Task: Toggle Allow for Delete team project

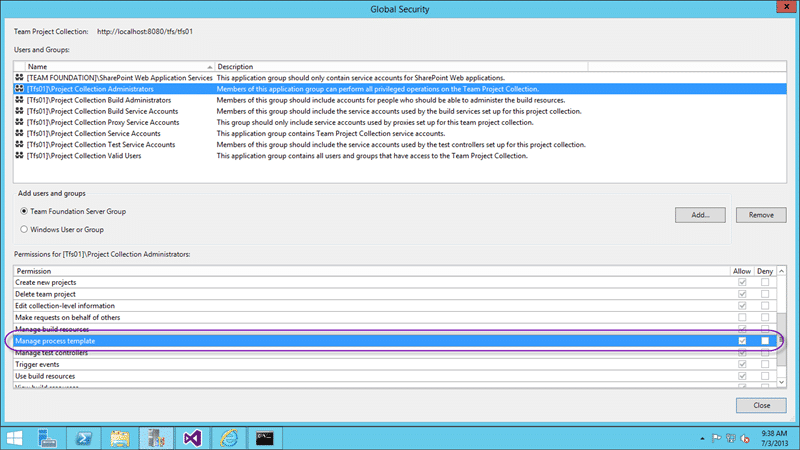Action: 742,294
